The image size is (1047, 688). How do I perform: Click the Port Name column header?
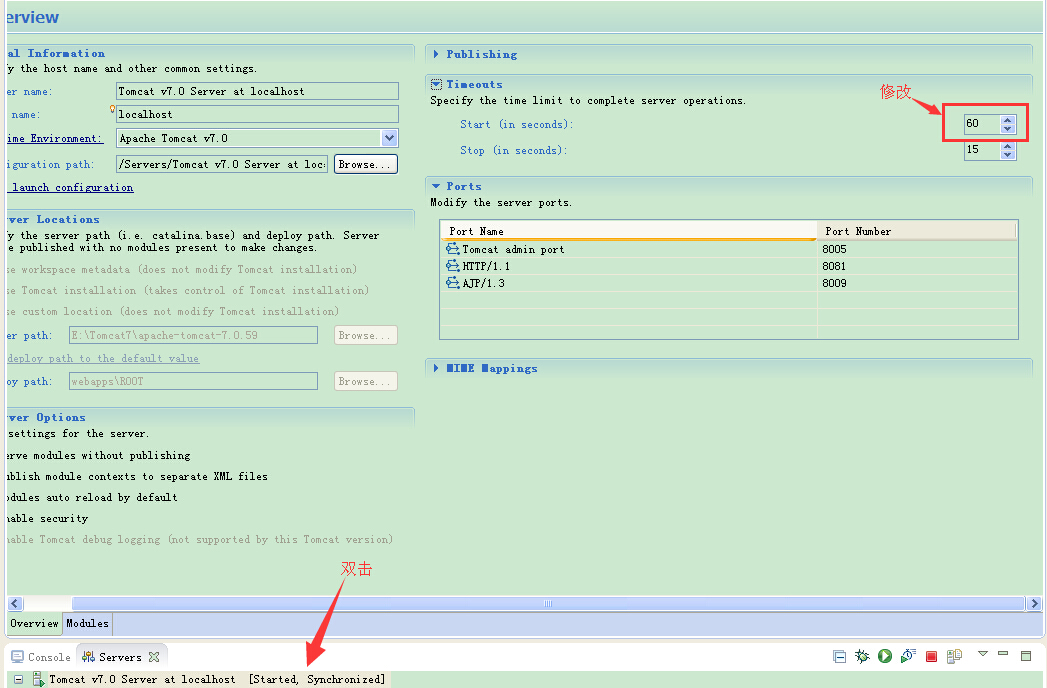[x=628, y=231]
